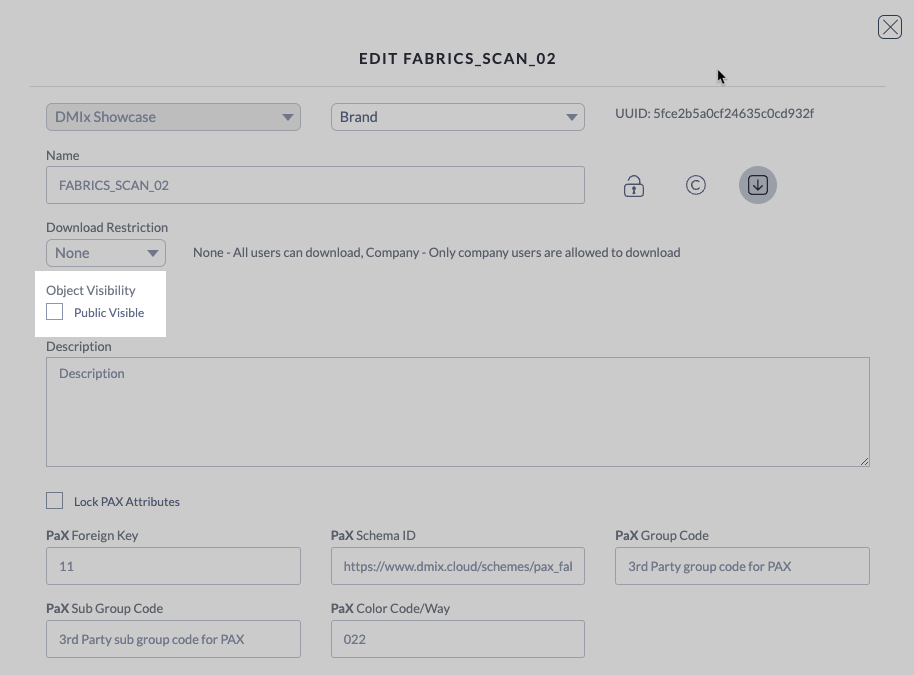Click the Public Visible label text
This screenshot has height=675, width=914.
(x=109, y=312)
